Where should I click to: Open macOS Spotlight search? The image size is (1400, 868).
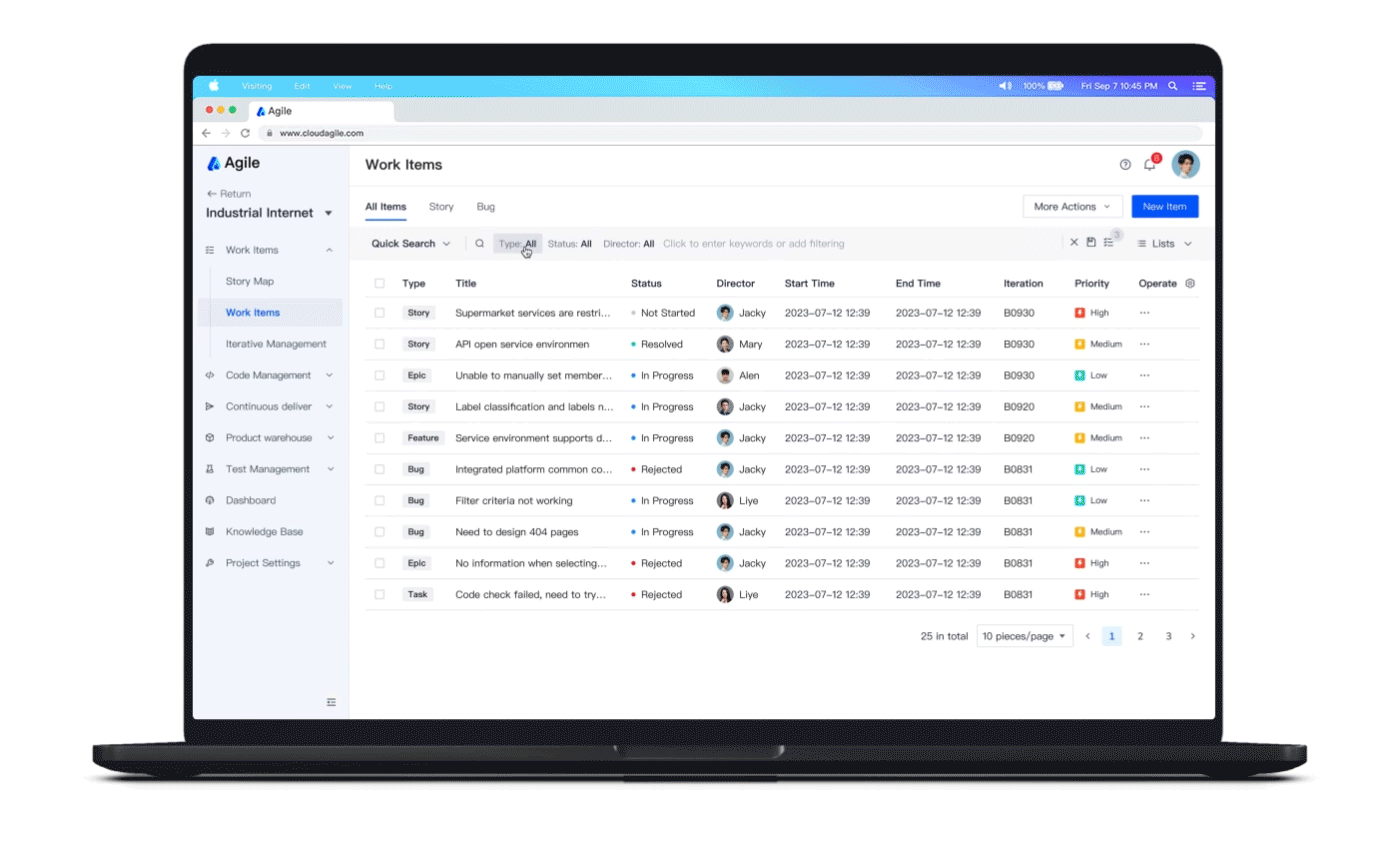[x=1173, y=86]
